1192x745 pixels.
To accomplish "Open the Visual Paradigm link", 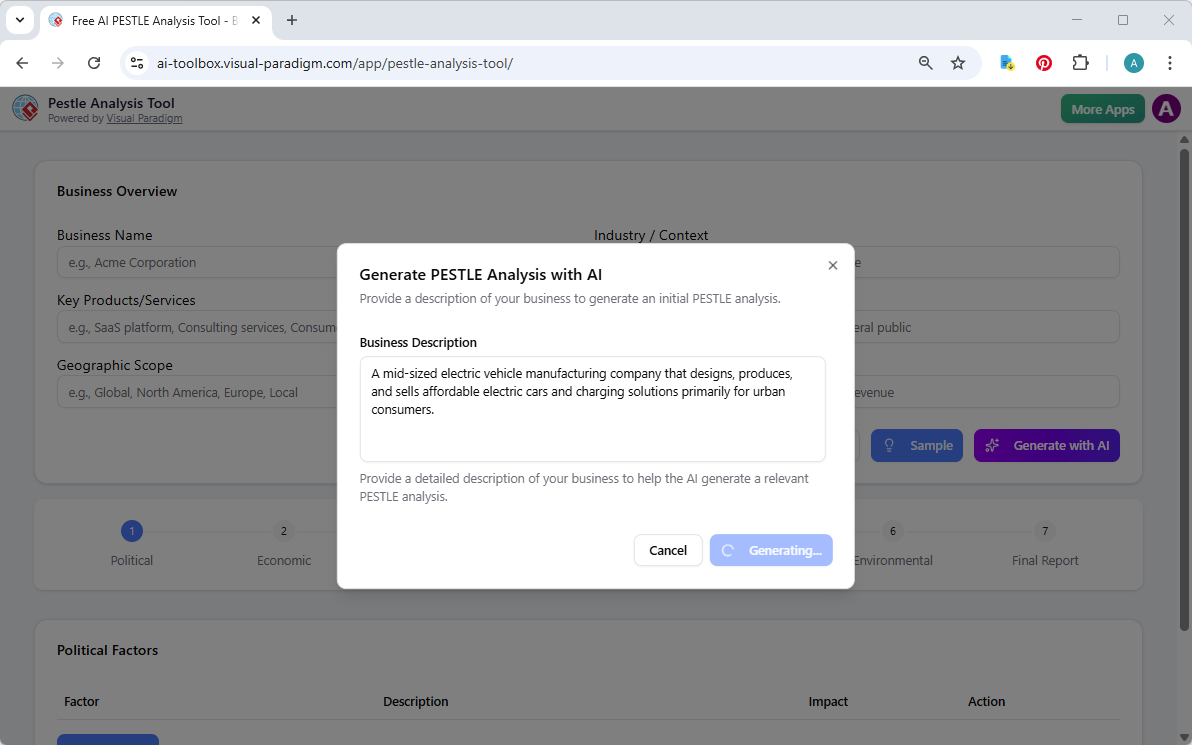I will 144,117.
